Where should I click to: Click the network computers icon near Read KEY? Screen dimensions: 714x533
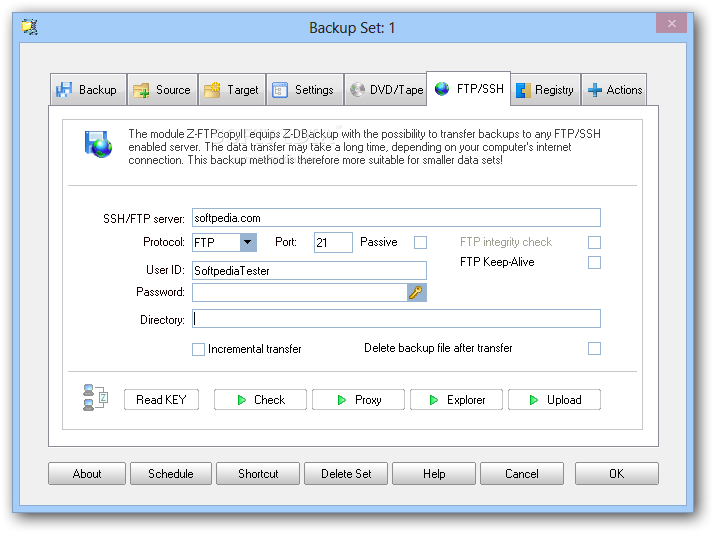pyautogui.click(x=95, y=398)
